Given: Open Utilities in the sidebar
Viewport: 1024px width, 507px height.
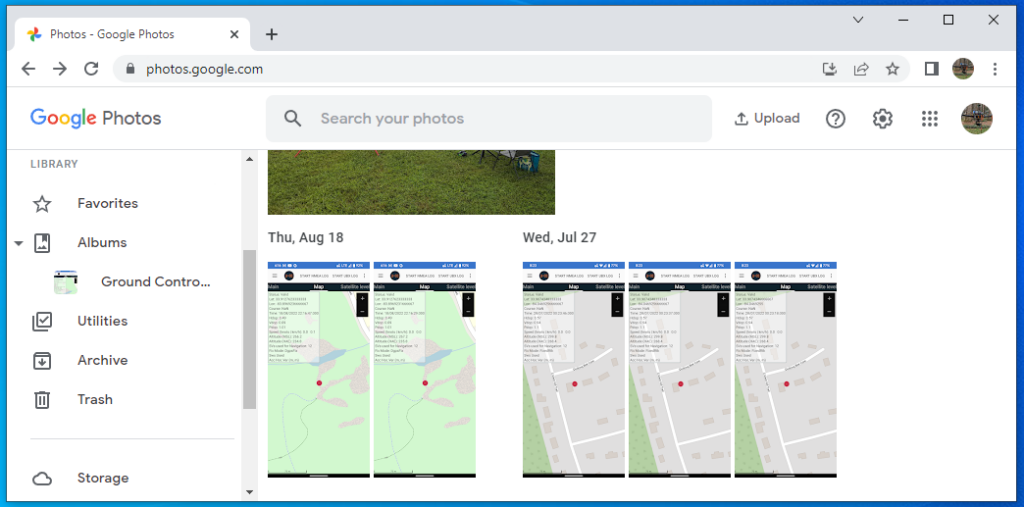Looking at the screenshot, I should (102, 321).
